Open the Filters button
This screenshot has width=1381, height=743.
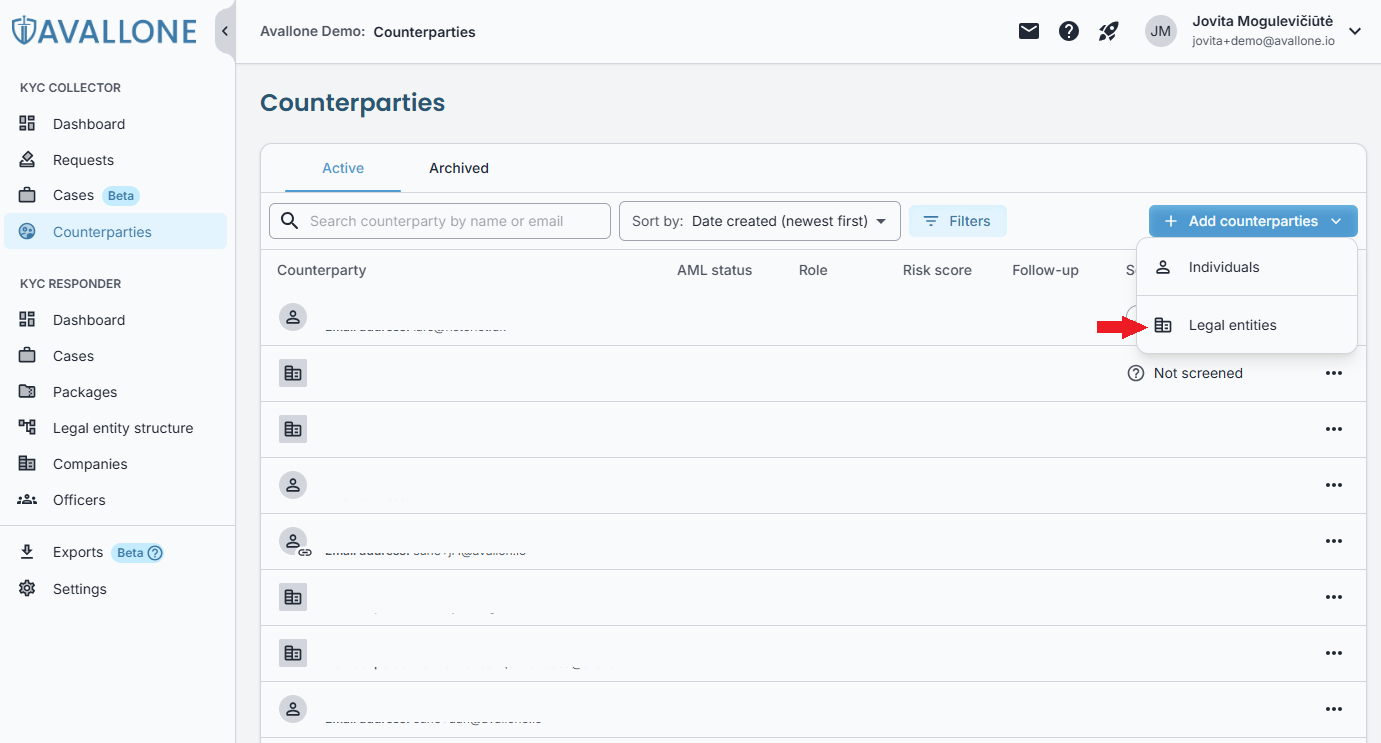957,221
